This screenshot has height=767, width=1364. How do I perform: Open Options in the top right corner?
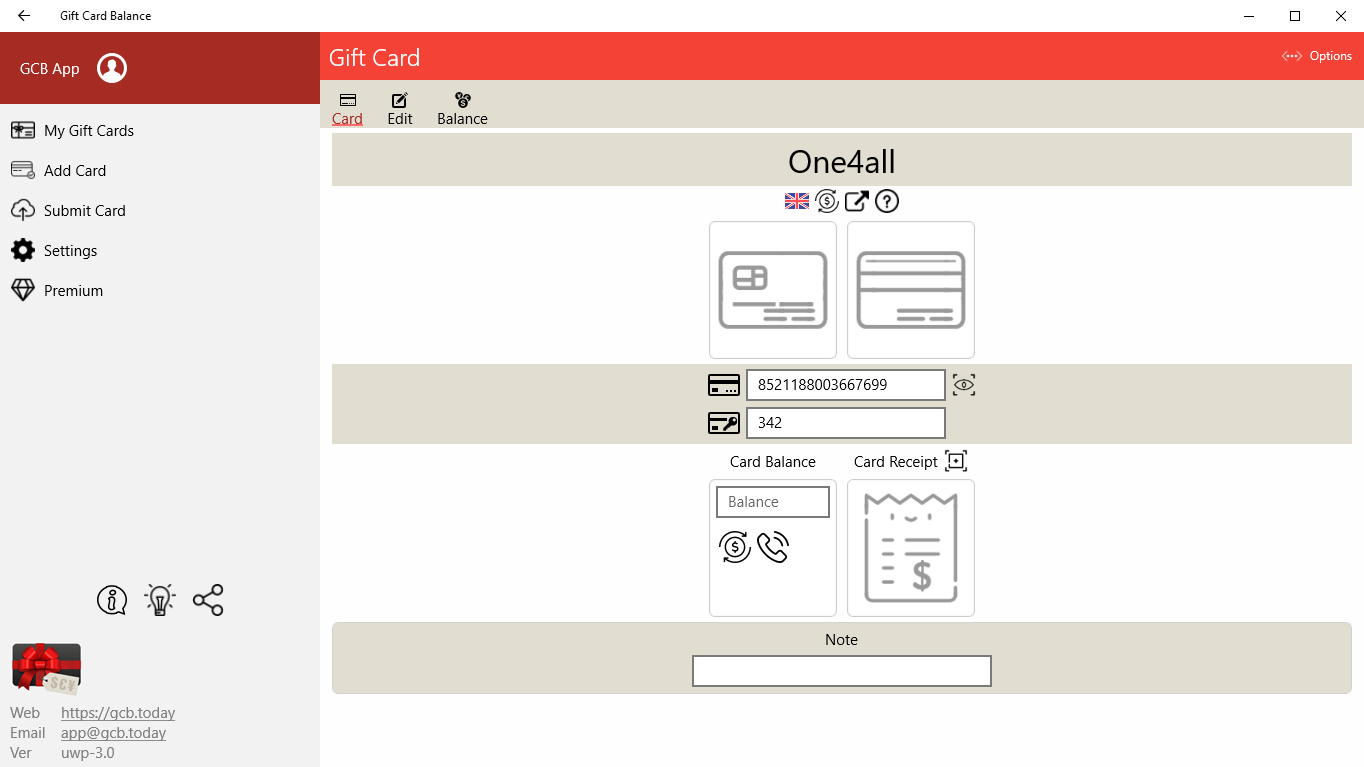coord(1317,56)
